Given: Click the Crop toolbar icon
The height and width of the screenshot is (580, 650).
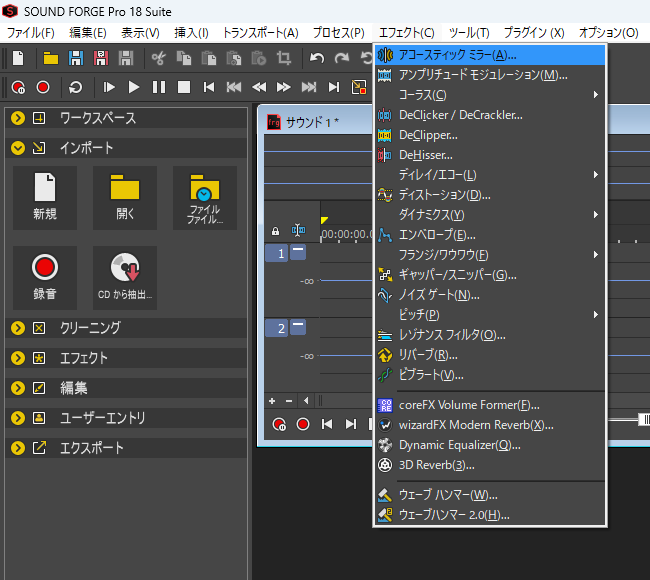Looking at the screenshot, I should pos(284,58).
